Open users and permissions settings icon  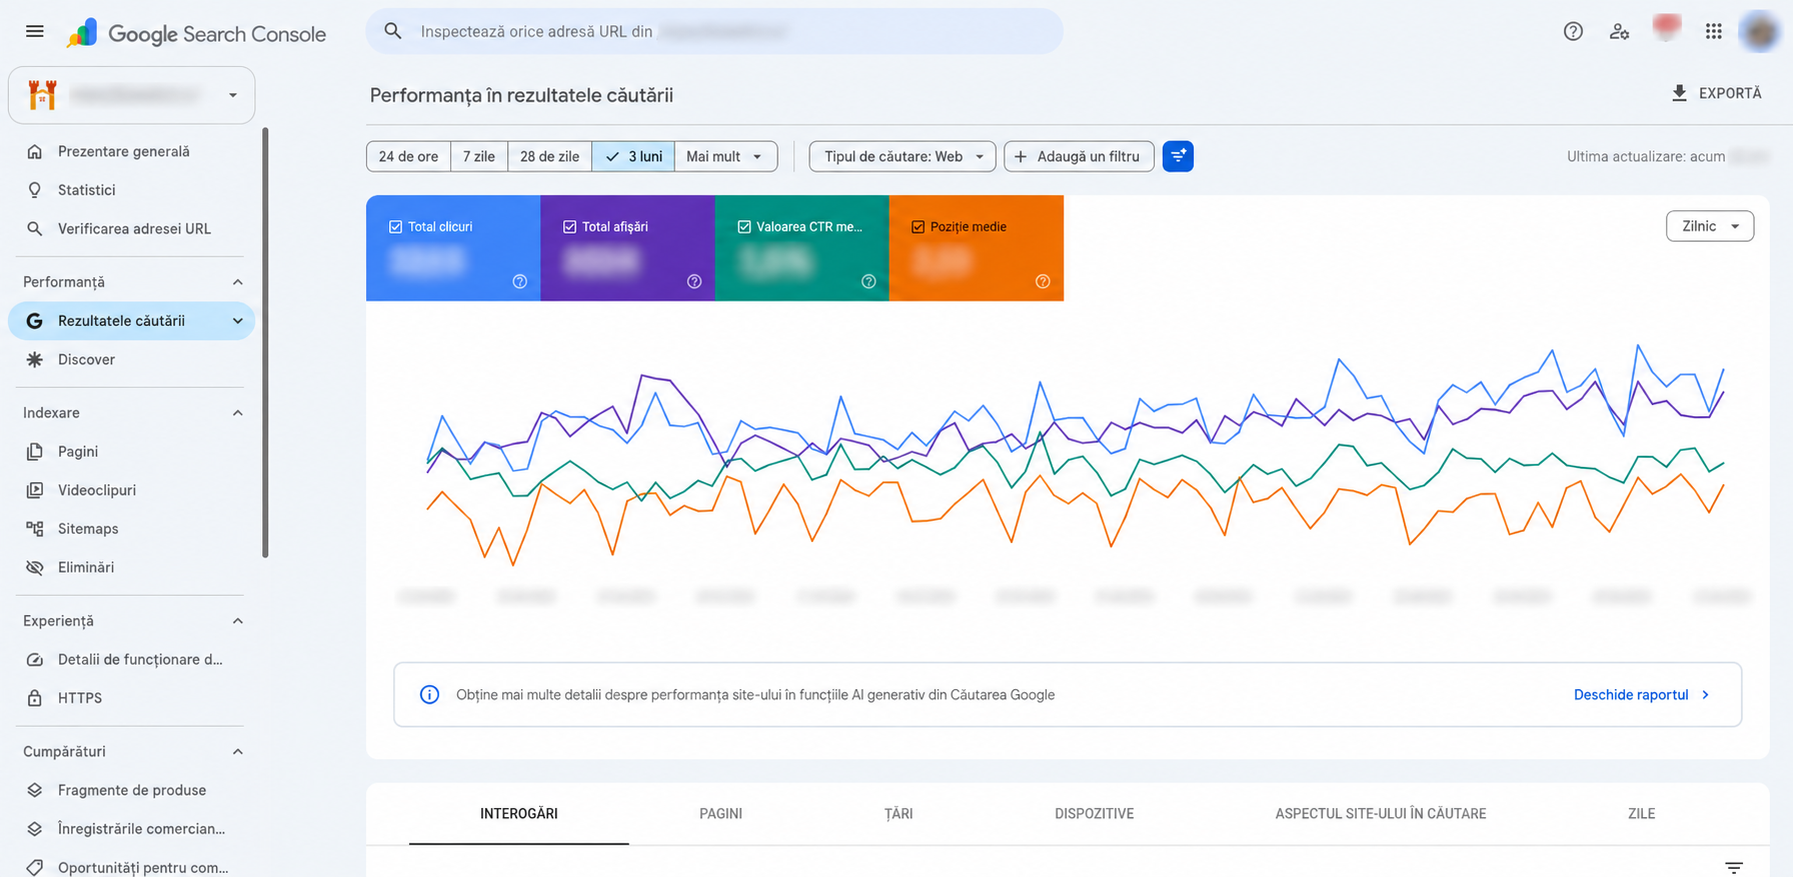(1619, 31)
